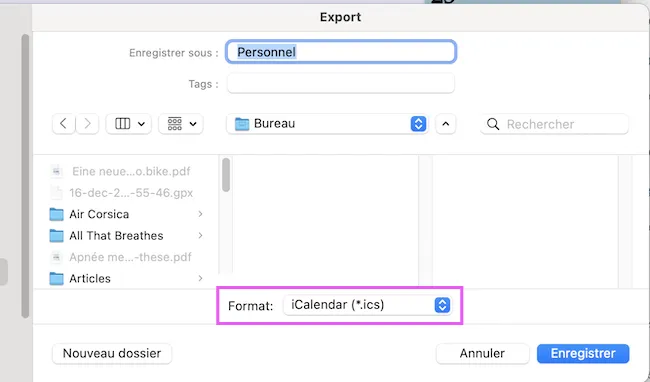
Task: Click the Enregistrer button
Action: 583,353
